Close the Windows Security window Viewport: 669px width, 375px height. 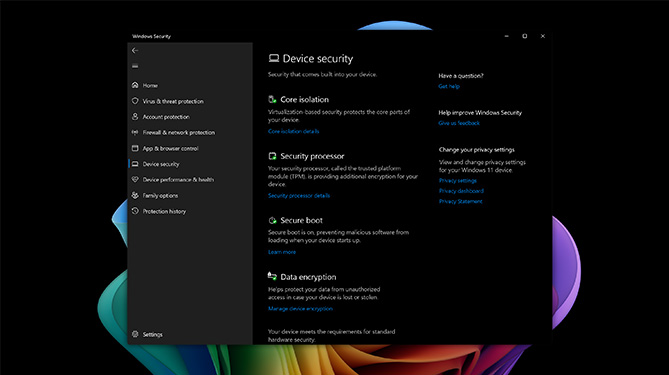tap(543, 36)
